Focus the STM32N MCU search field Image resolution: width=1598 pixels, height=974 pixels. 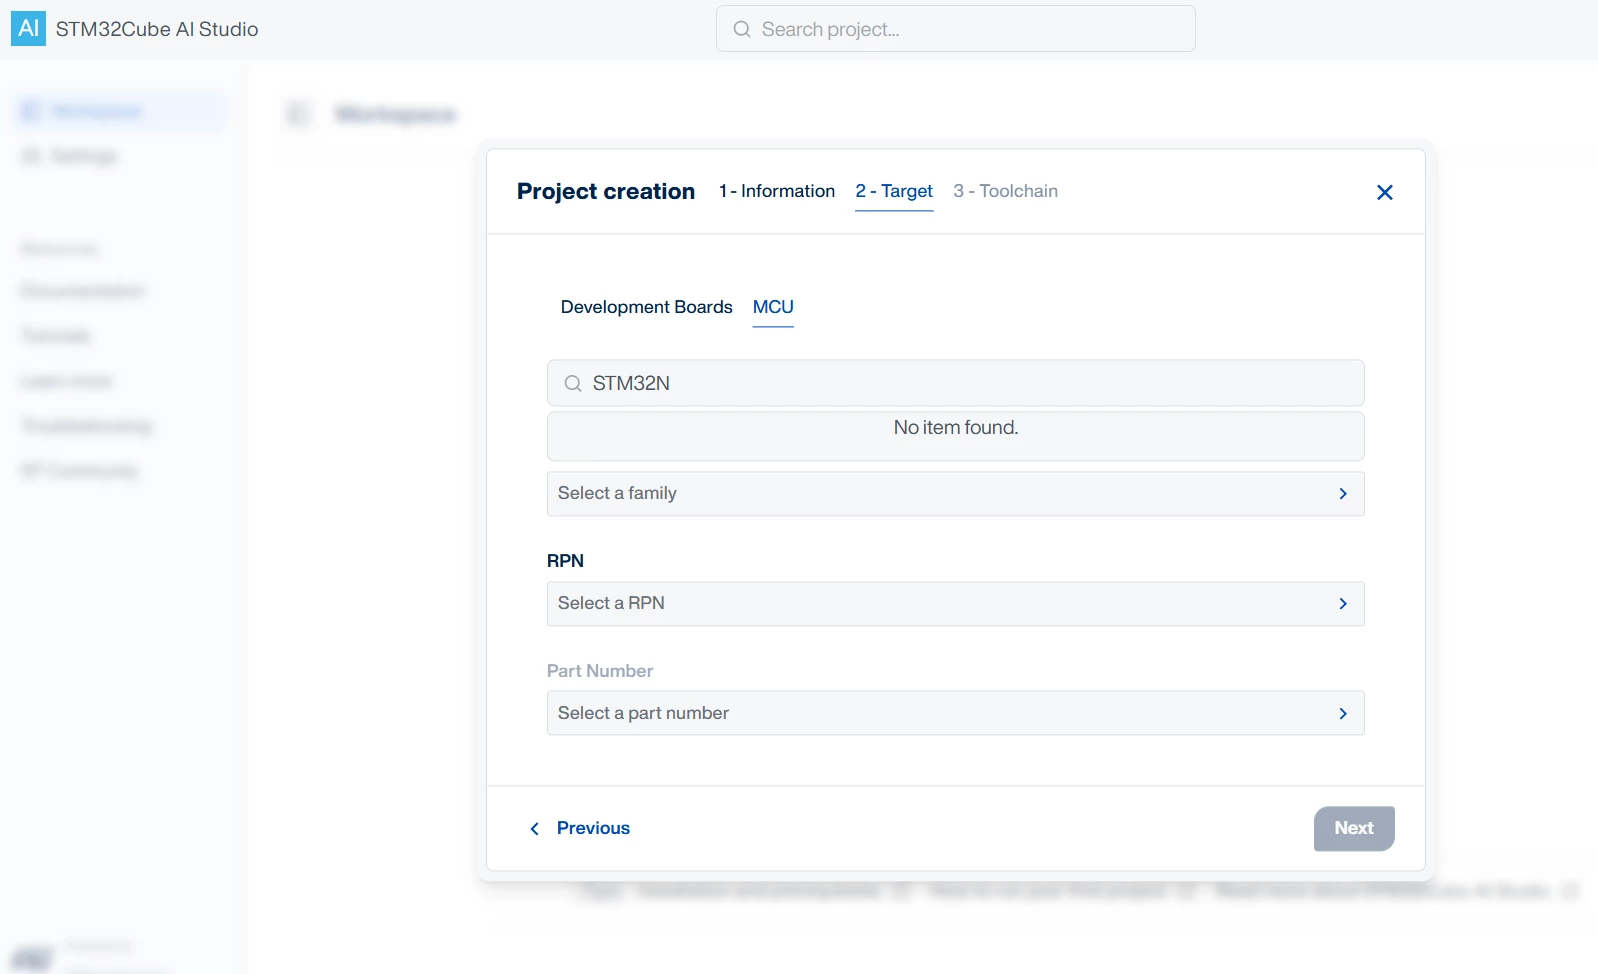(955, 383)
